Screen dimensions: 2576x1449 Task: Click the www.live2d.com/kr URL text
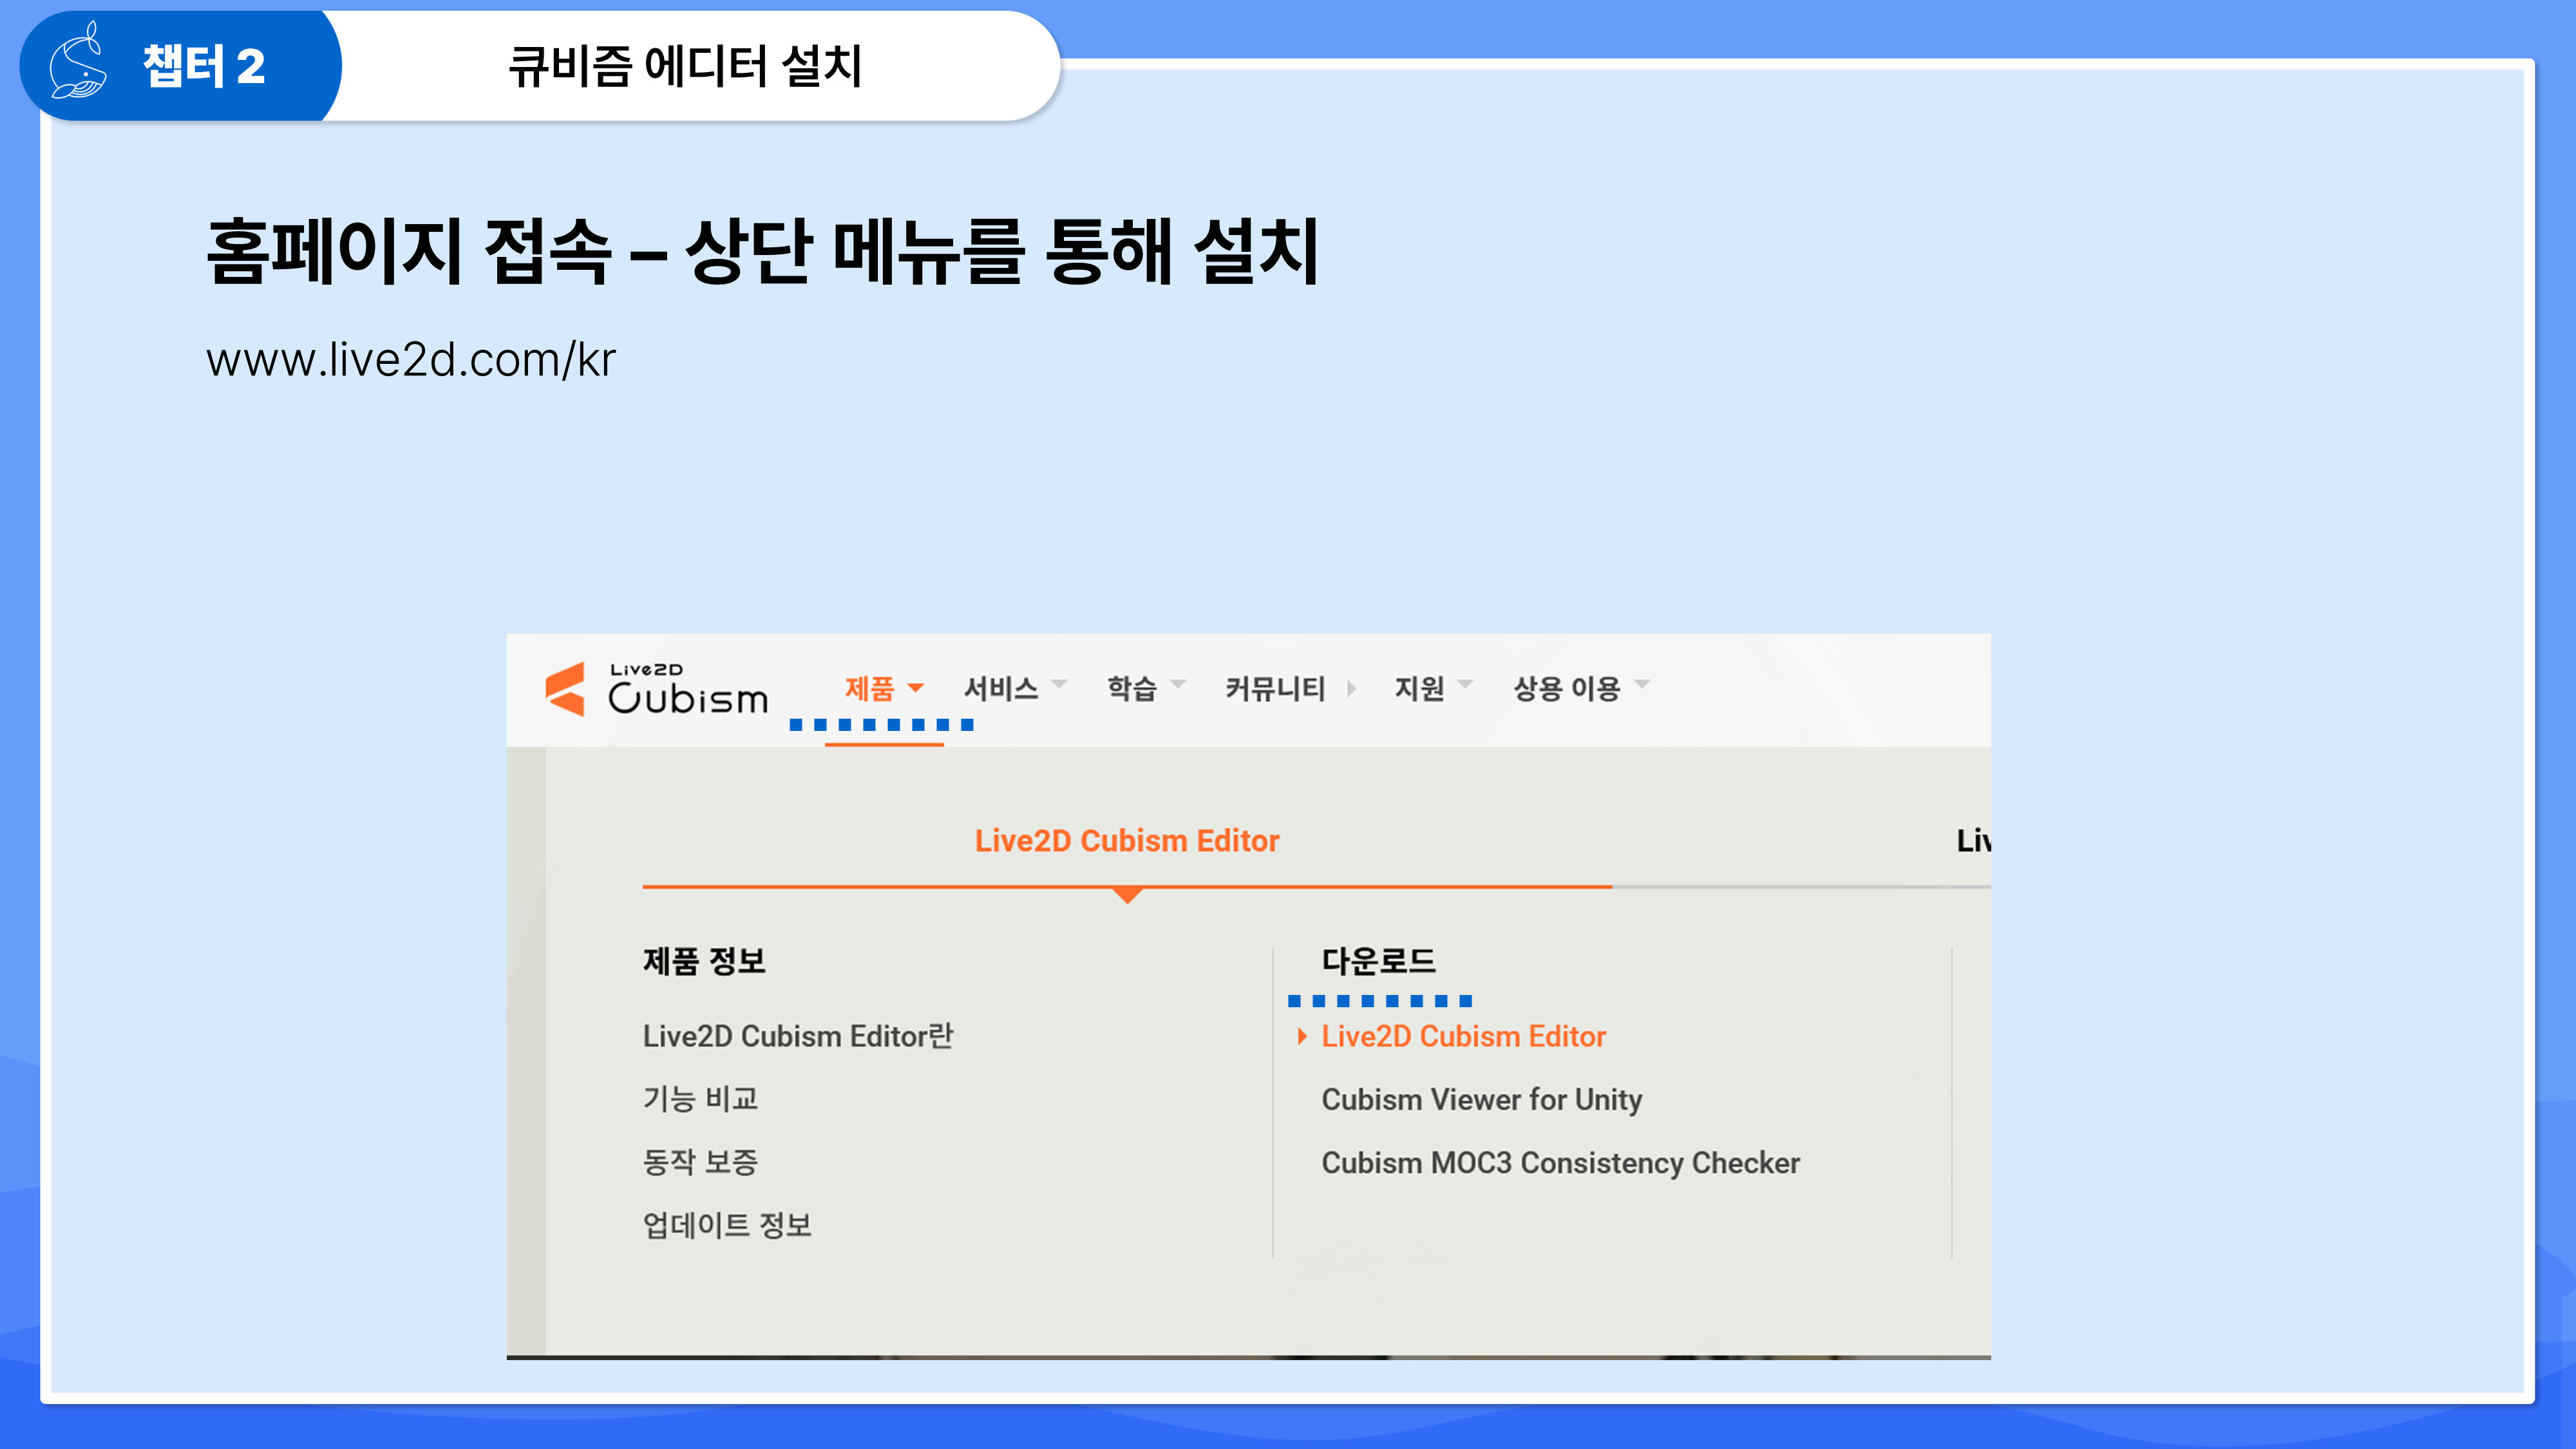[x=411, y=360]
